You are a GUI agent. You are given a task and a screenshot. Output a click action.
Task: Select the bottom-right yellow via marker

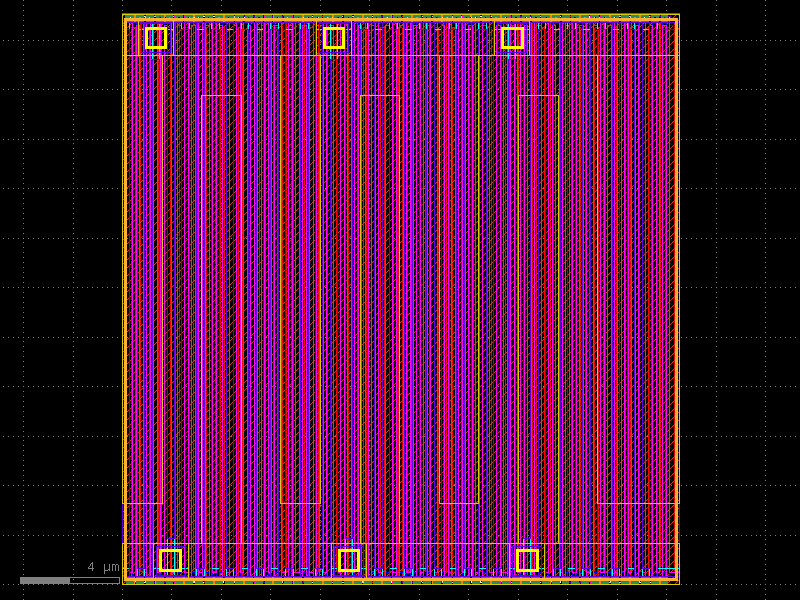click(528, 562)
